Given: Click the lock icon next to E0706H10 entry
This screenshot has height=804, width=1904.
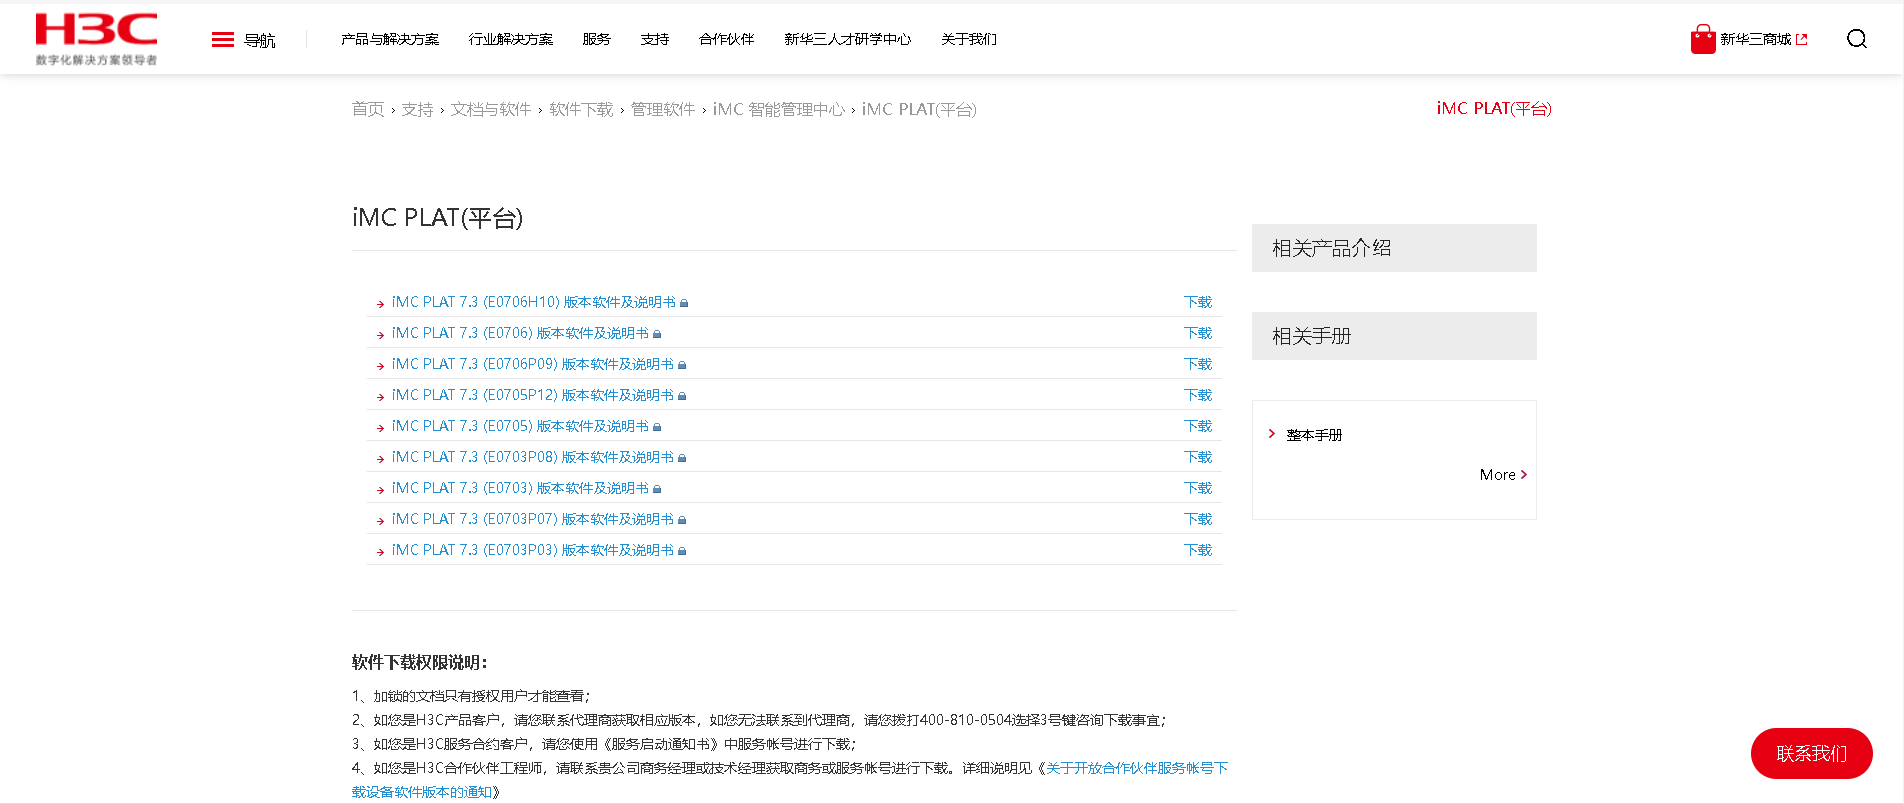Looking at the screenshot, I should 684,303.
